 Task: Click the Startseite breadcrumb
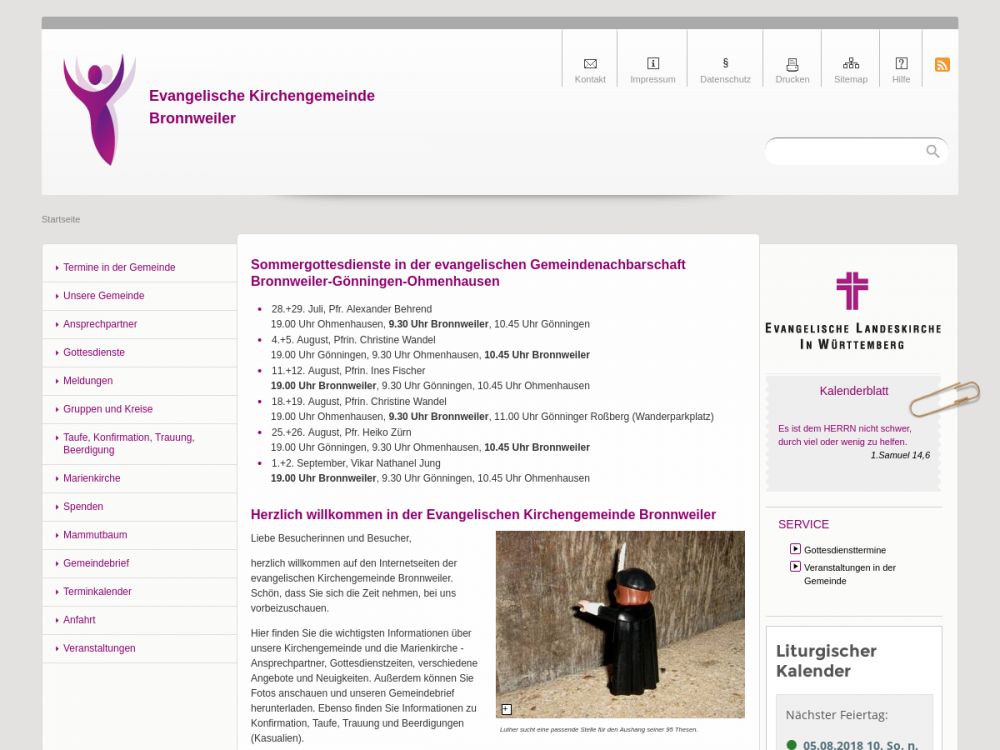tap(61, 219)
